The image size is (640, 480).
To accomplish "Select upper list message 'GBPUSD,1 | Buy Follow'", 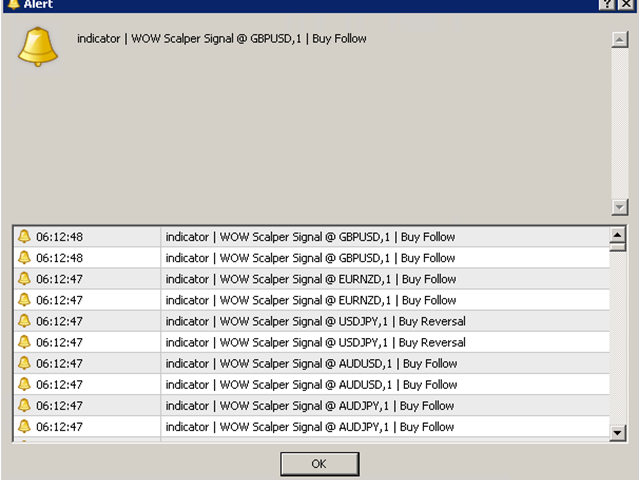I will point(397,237).
